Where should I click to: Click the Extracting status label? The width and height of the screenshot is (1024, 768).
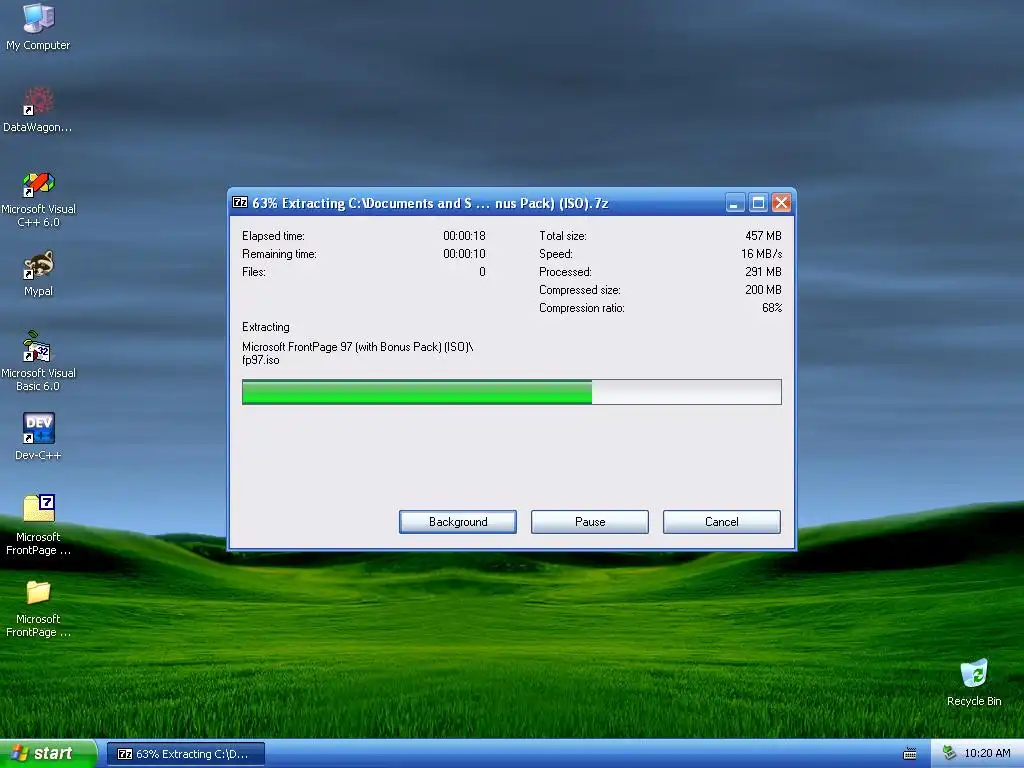coord(266,327)
